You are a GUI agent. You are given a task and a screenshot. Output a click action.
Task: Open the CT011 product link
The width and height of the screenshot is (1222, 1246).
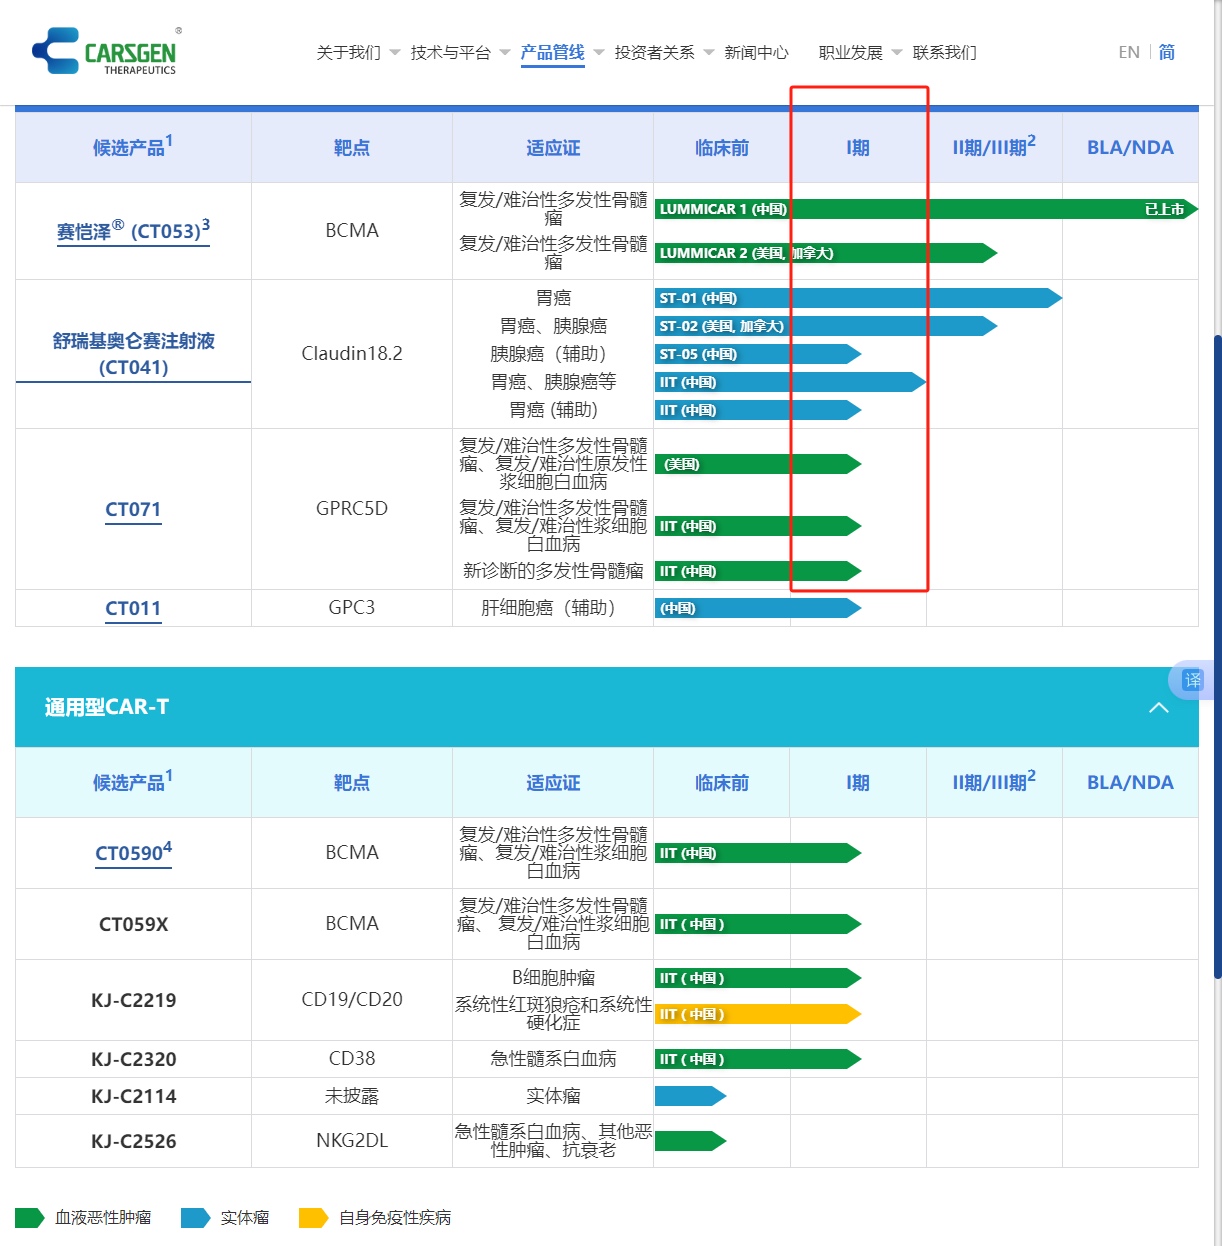[x=133, y=608]
